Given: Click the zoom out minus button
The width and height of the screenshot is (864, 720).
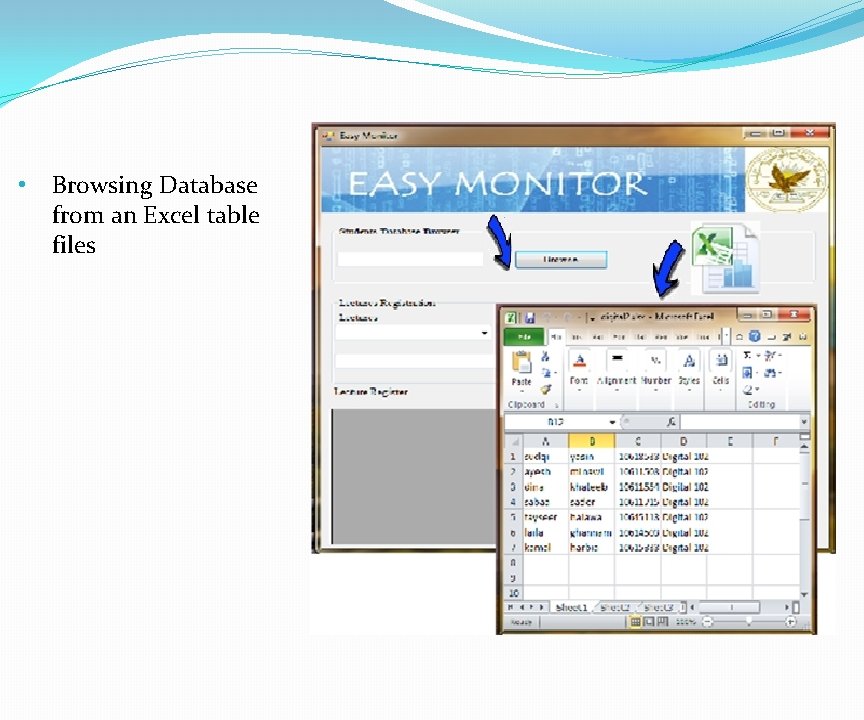Looking at the screenshot, I should click(708, 622).
